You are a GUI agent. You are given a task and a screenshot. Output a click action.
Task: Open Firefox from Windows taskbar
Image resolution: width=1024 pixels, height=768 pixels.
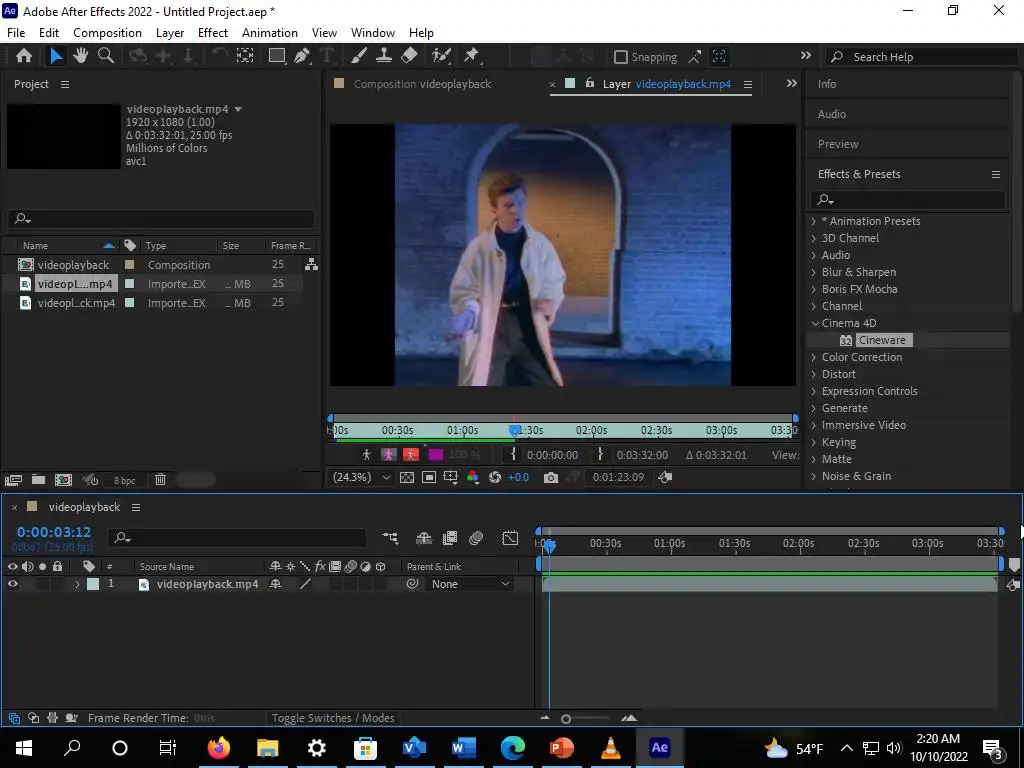(219, 747)
